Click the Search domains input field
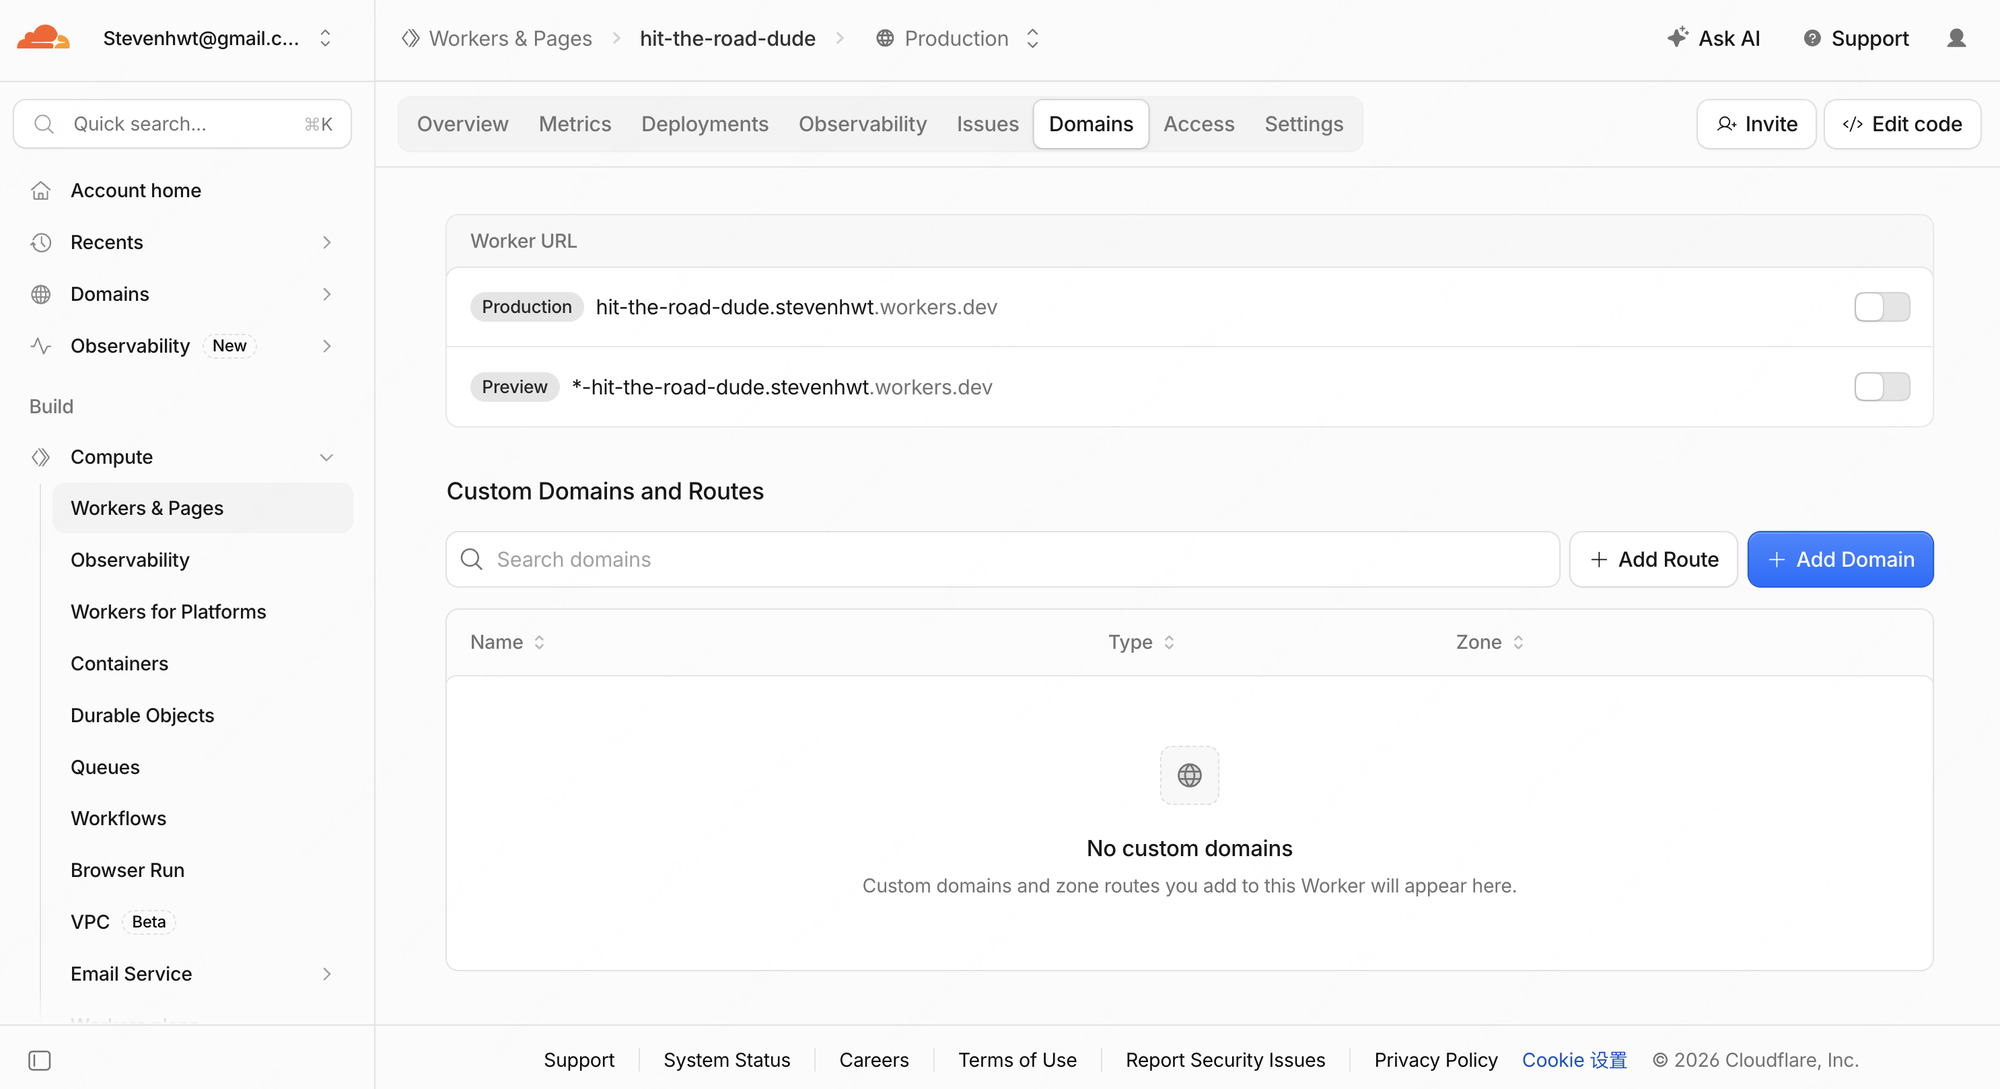The height and width of the screenshot is (1089, 2000). (x=1003, y=559)
